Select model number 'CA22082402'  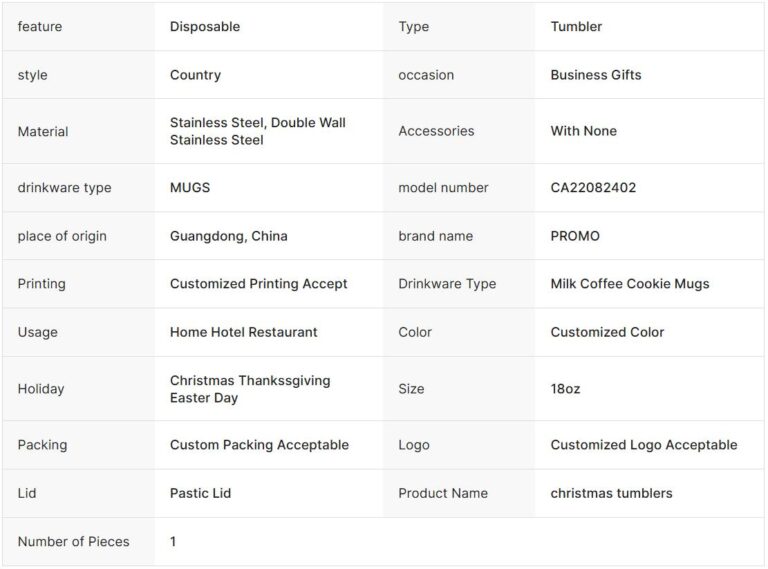[x=593, y=188]
